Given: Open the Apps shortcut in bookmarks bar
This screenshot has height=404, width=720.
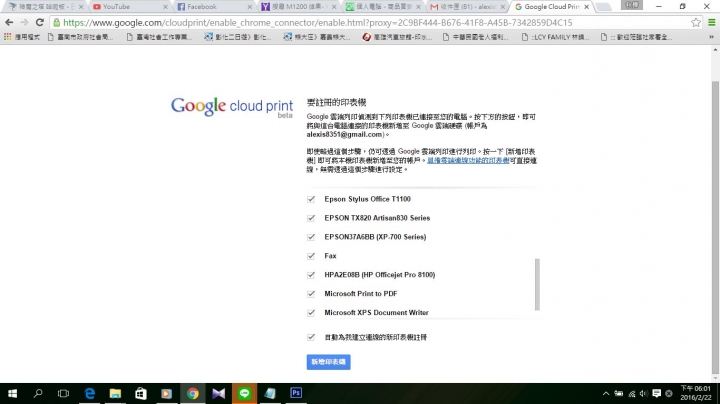Looking at the screenshot, I should (x=22, y=37).
